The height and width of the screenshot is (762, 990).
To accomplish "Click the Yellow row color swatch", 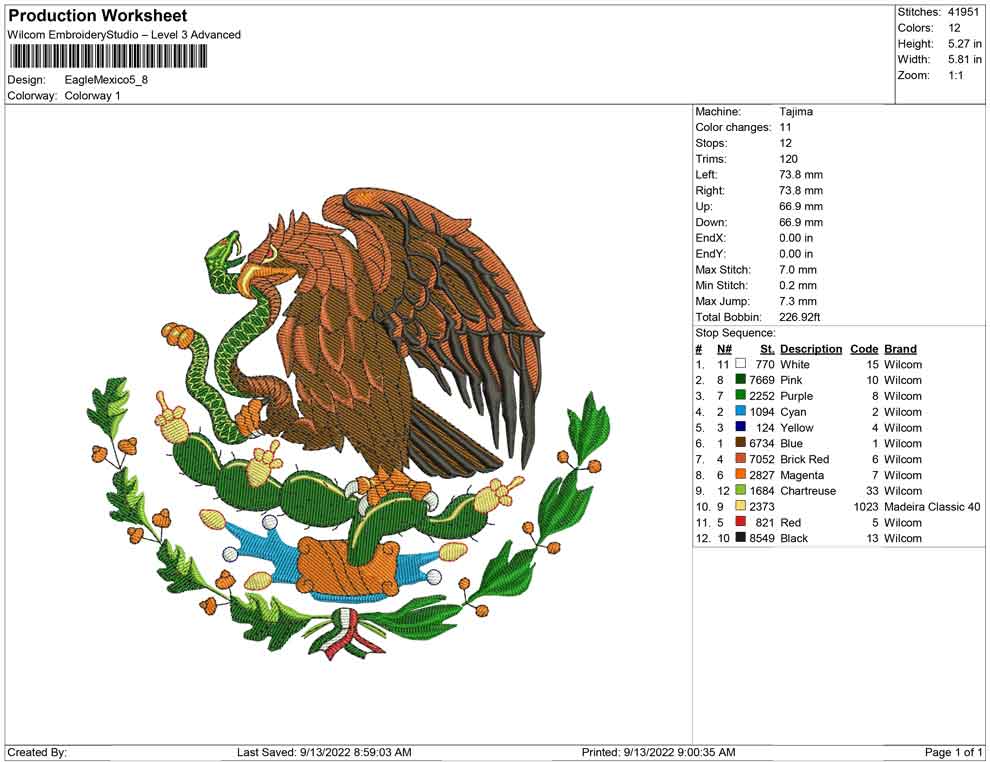I will pos(741,427).
